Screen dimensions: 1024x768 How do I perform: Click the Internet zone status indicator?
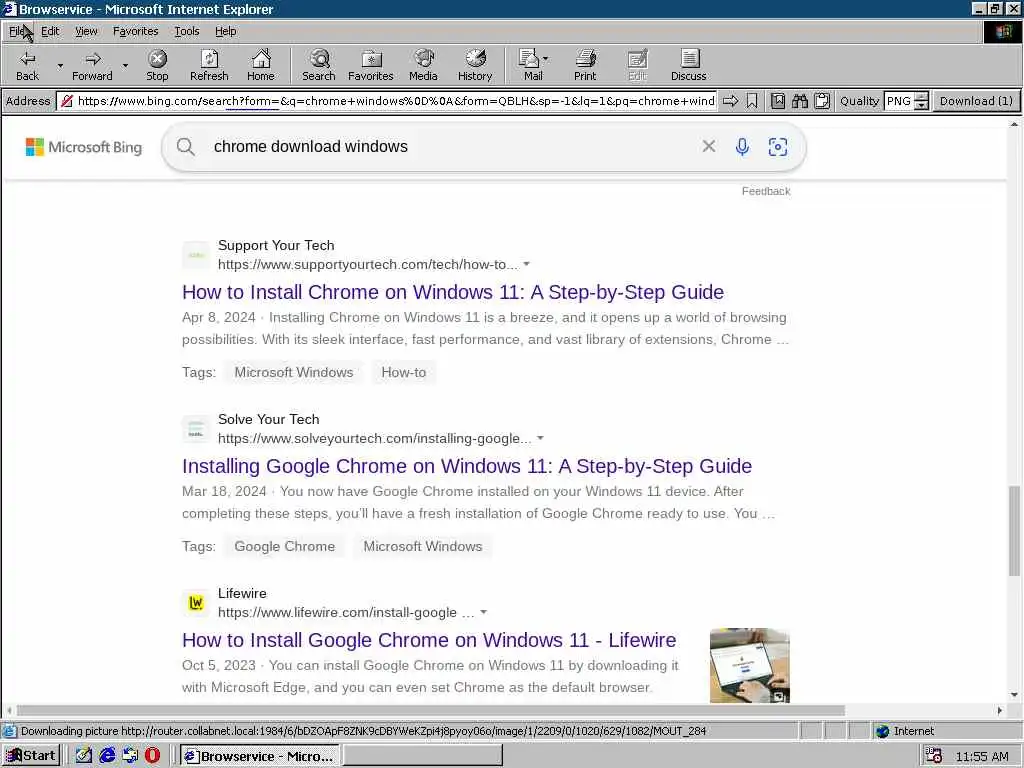click(904, 731)
